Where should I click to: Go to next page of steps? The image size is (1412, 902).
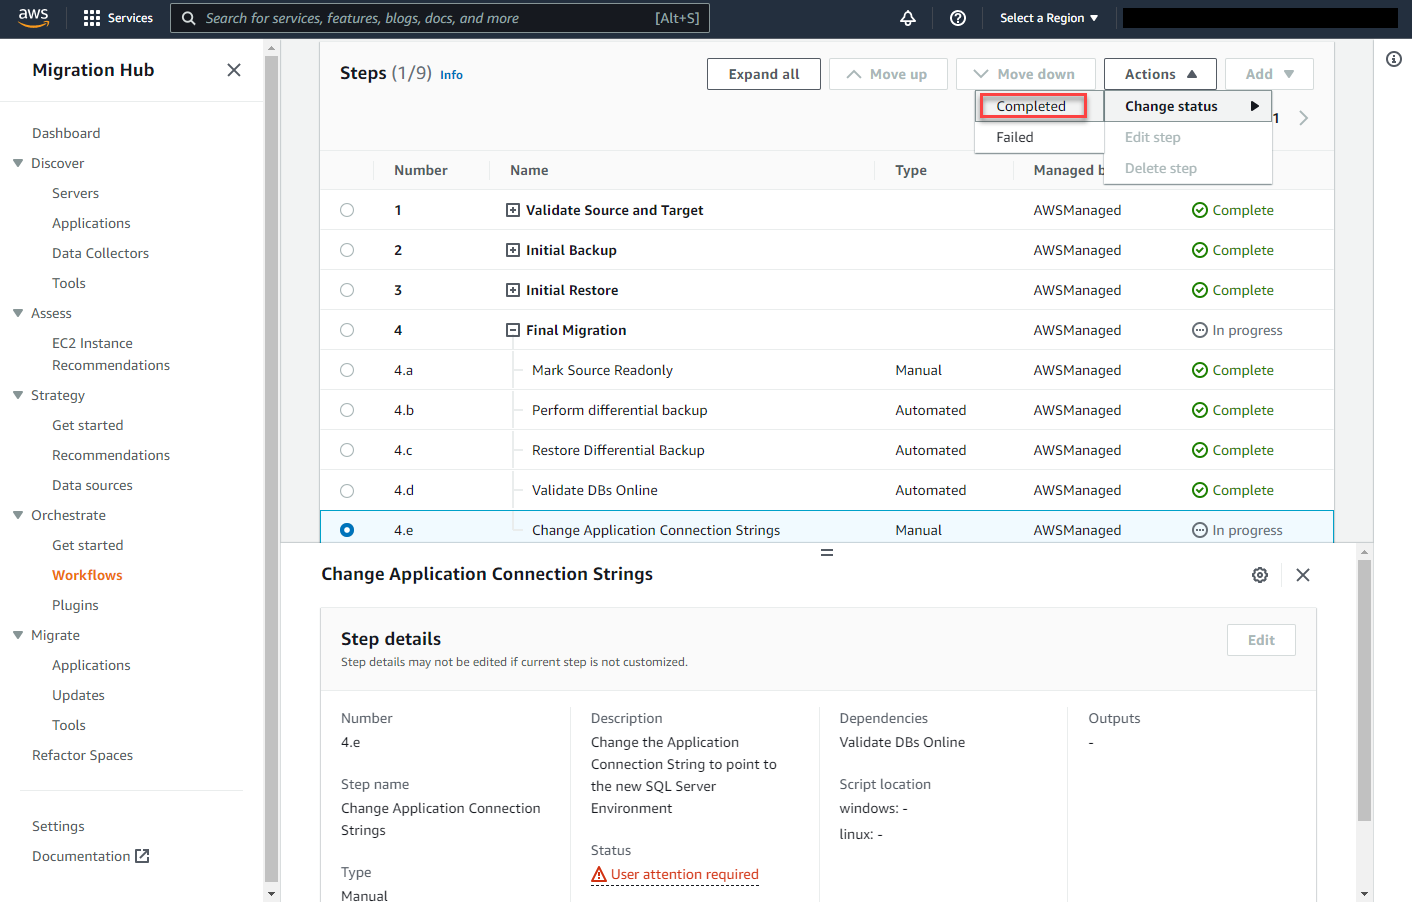click(x=1303, y=118)
